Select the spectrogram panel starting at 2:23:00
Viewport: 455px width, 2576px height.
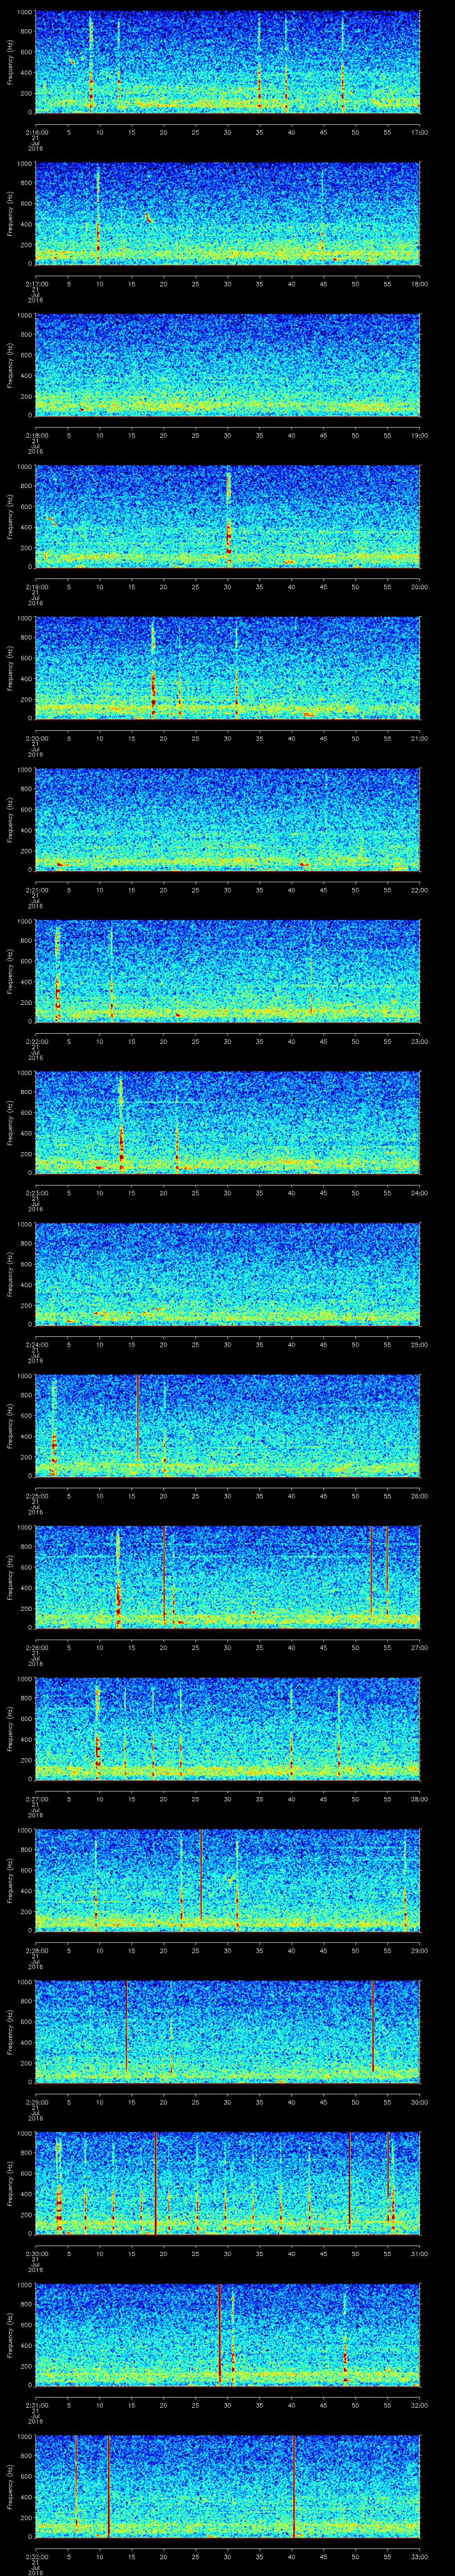coord(228,1122)
